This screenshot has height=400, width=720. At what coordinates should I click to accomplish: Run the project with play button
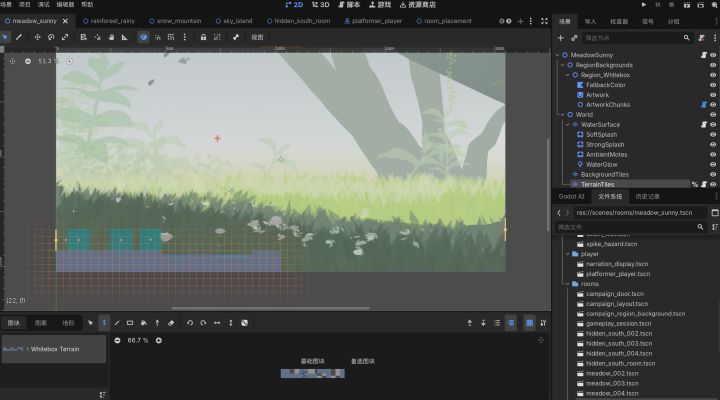(x=644, y=5)
